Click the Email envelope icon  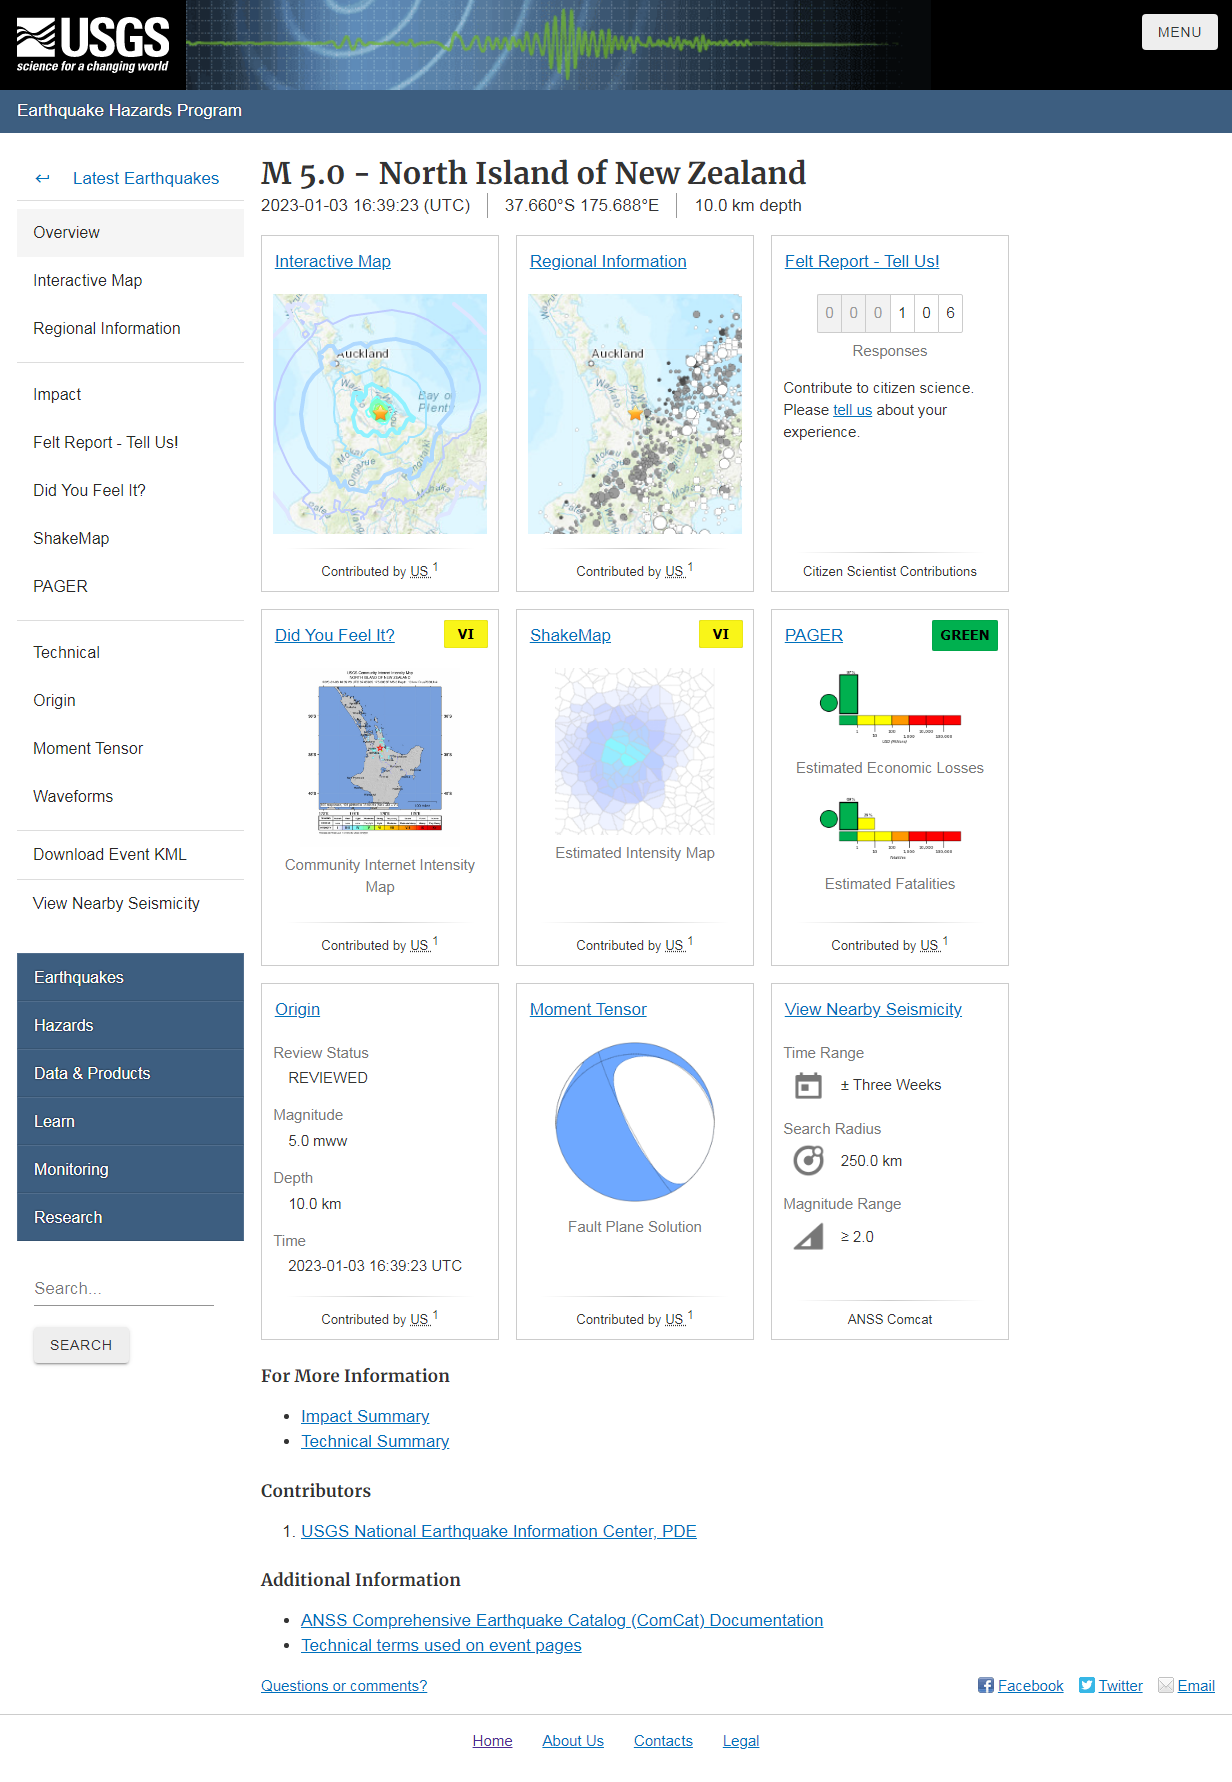1166,1685
